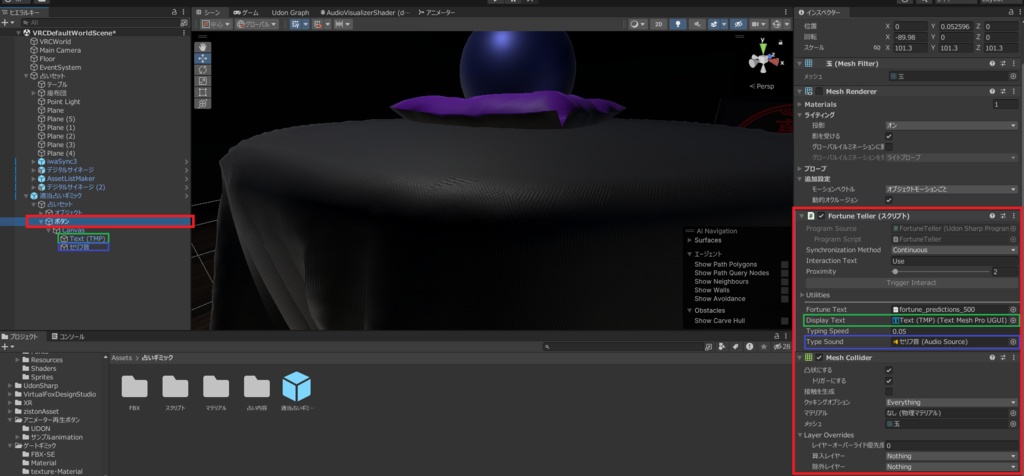Image resolution: width=1024 pixels, height=476 pixels.
Task: Select the combined Transform tool
Action: click(x=202, y=103)
